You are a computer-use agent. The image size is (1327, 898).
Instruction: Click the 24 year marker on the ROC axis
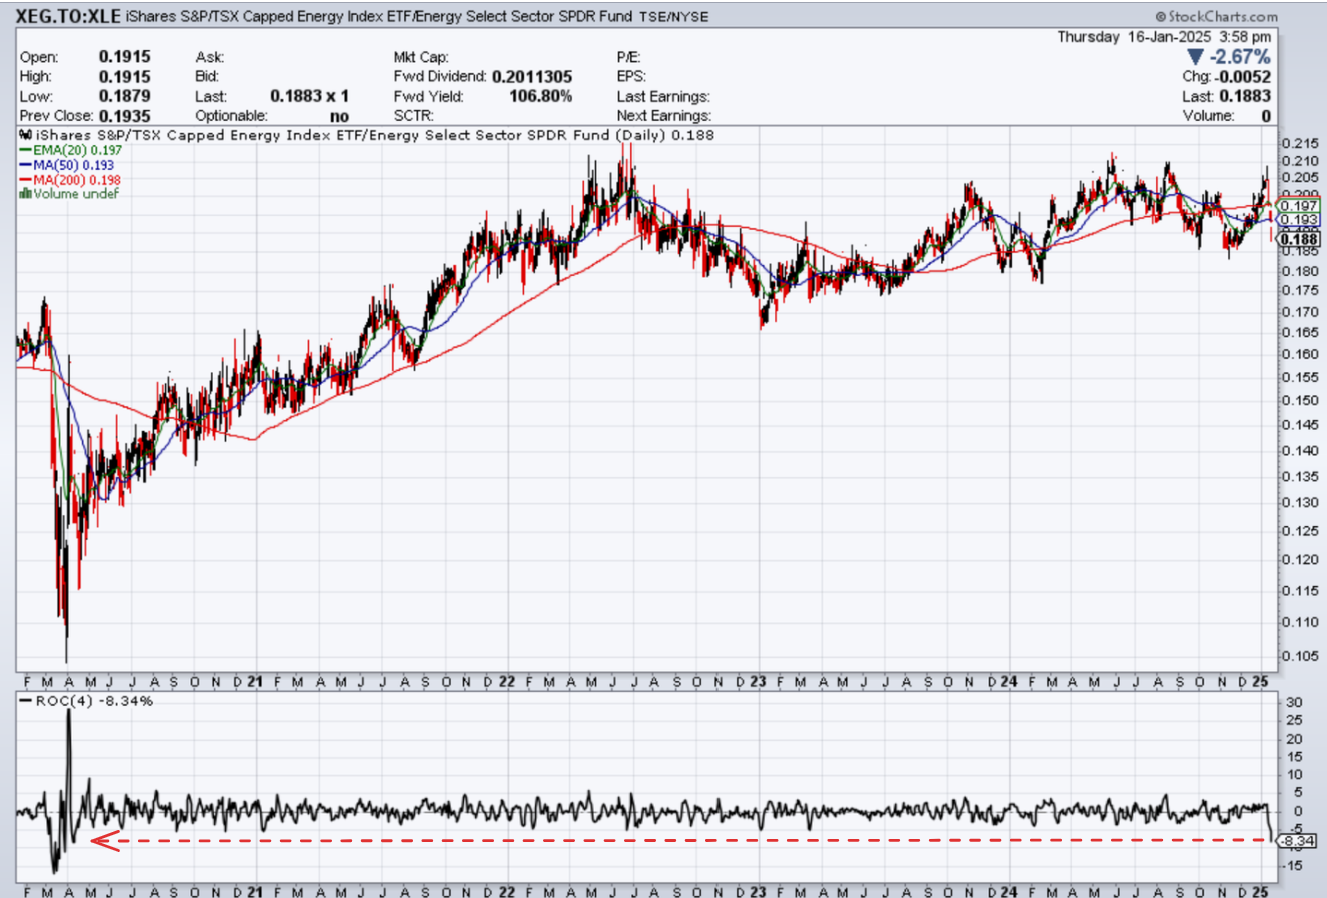click(1008, 890)
